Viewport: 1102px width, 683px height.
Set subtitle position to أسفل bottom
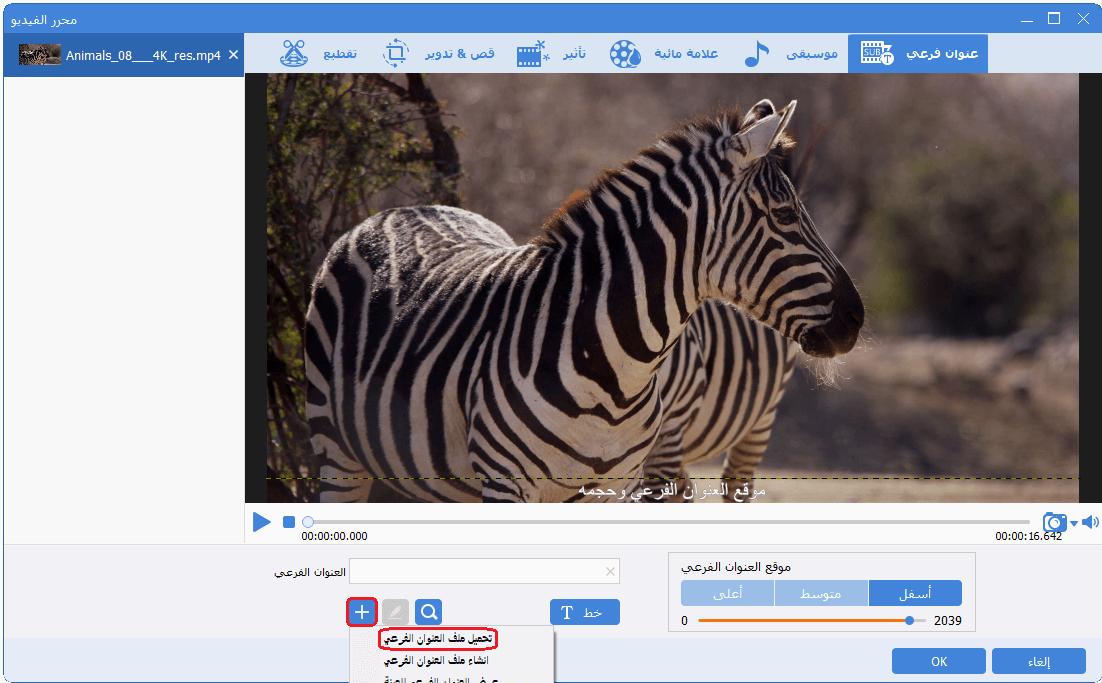(x=915, y=593)
